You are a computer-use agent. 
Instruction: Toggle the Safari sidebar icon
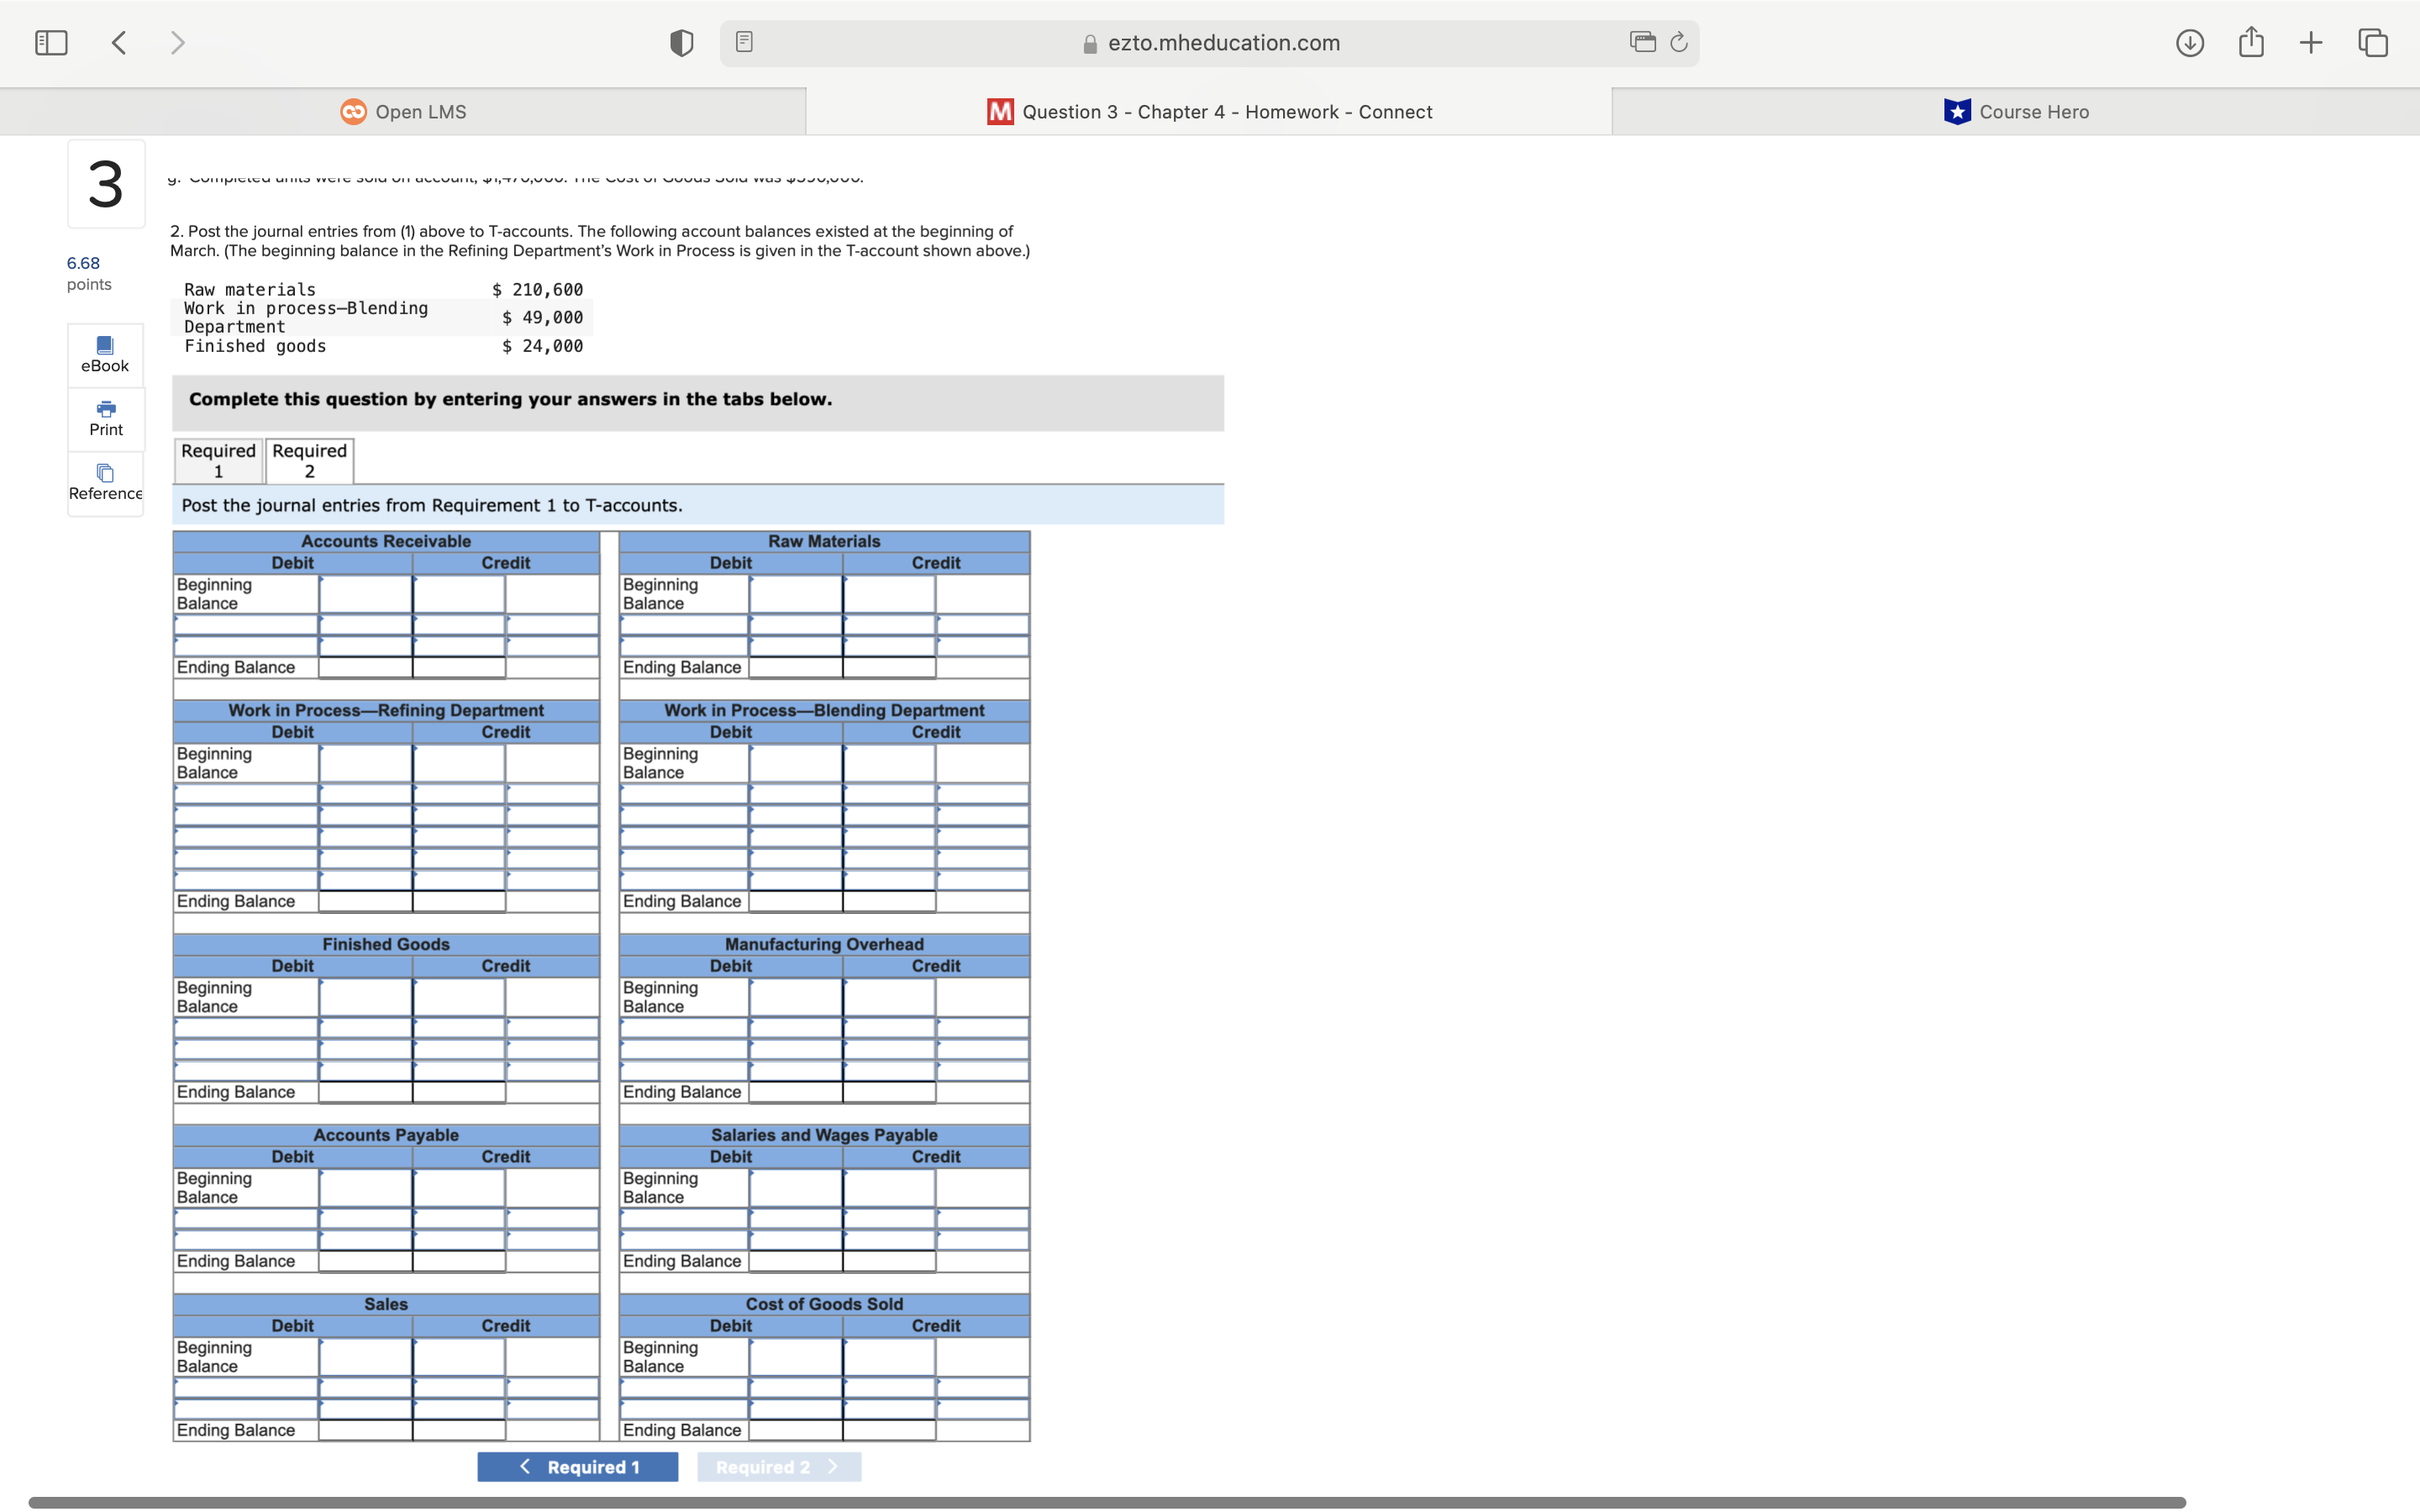51,42
